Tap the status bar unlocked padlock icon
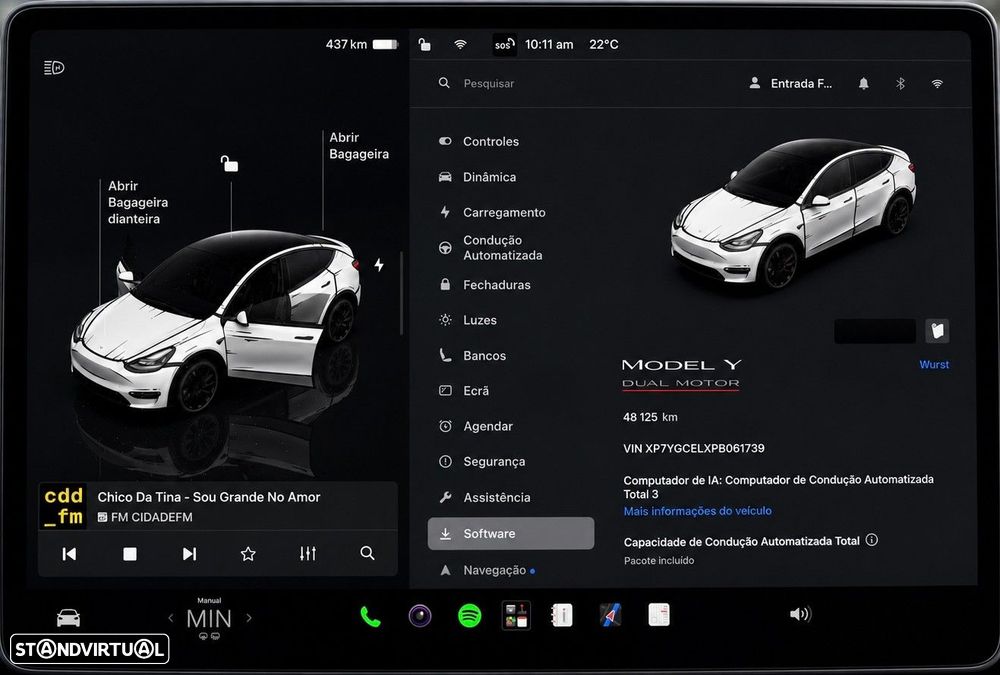This screenshot has width=1000, height=675. pos(424,45)
